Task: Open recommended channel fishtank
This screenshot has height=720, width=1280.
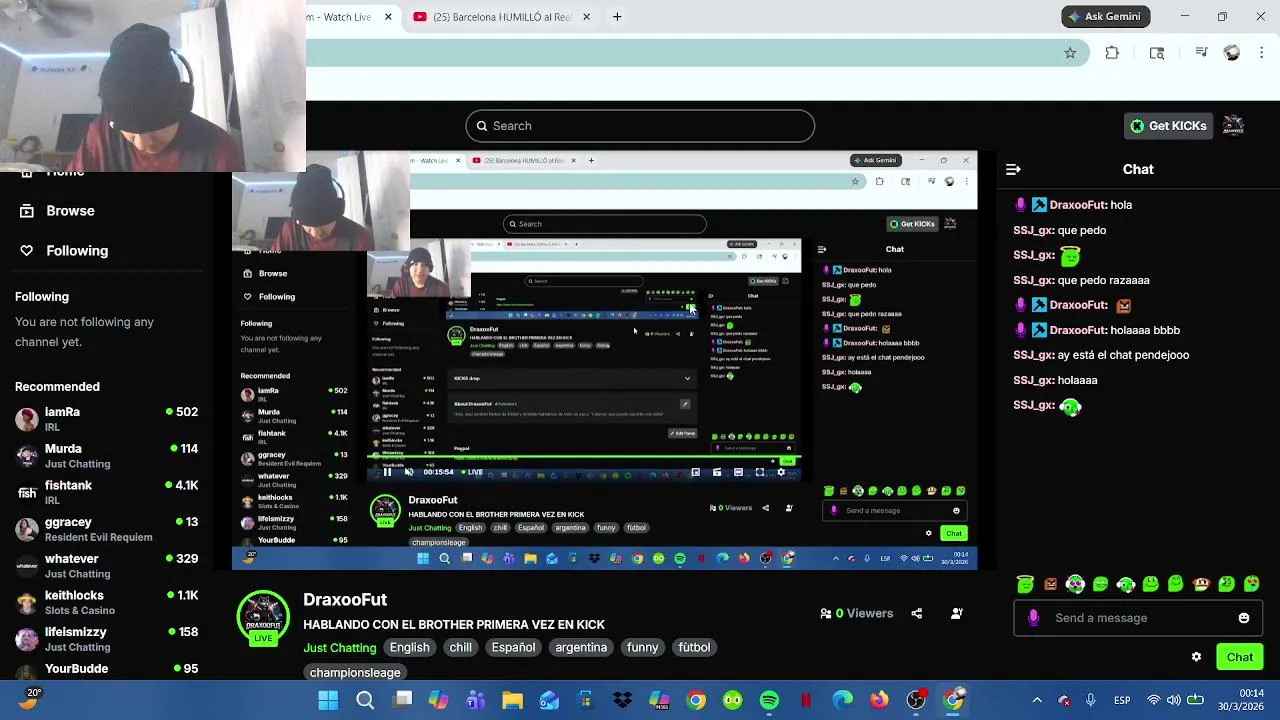Action: (106, 492)
